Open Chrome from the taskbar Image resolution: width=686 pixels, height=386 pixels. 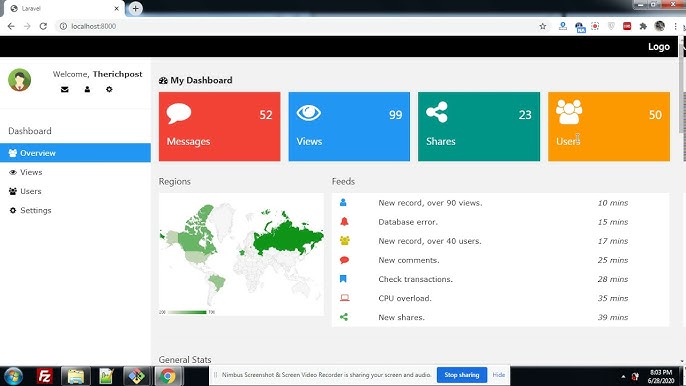[x=168, y=376]
